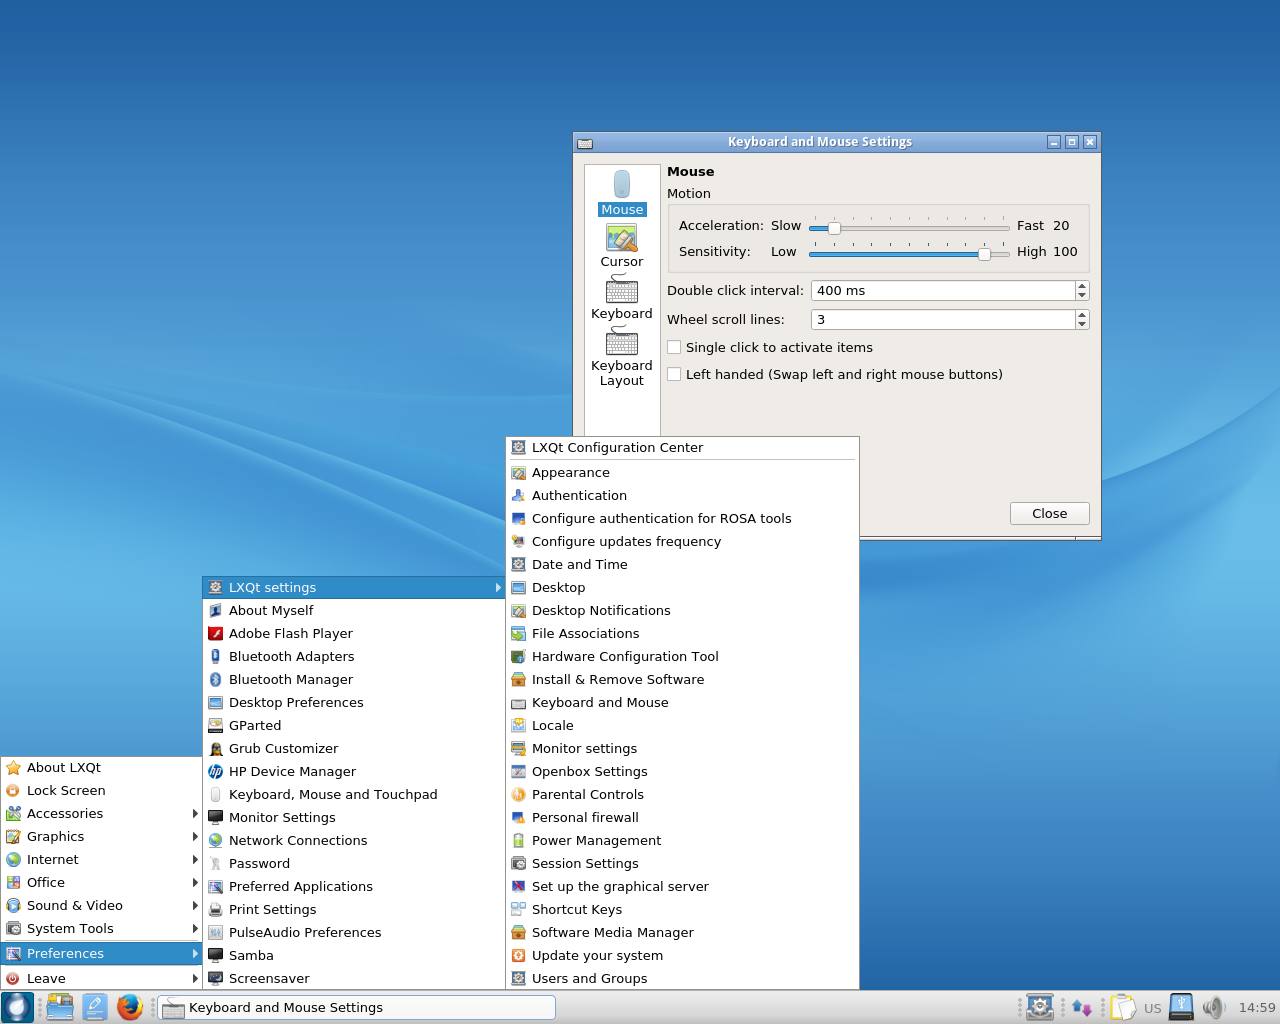
Task: Open Power Management settings
Action: click(682, 840)
